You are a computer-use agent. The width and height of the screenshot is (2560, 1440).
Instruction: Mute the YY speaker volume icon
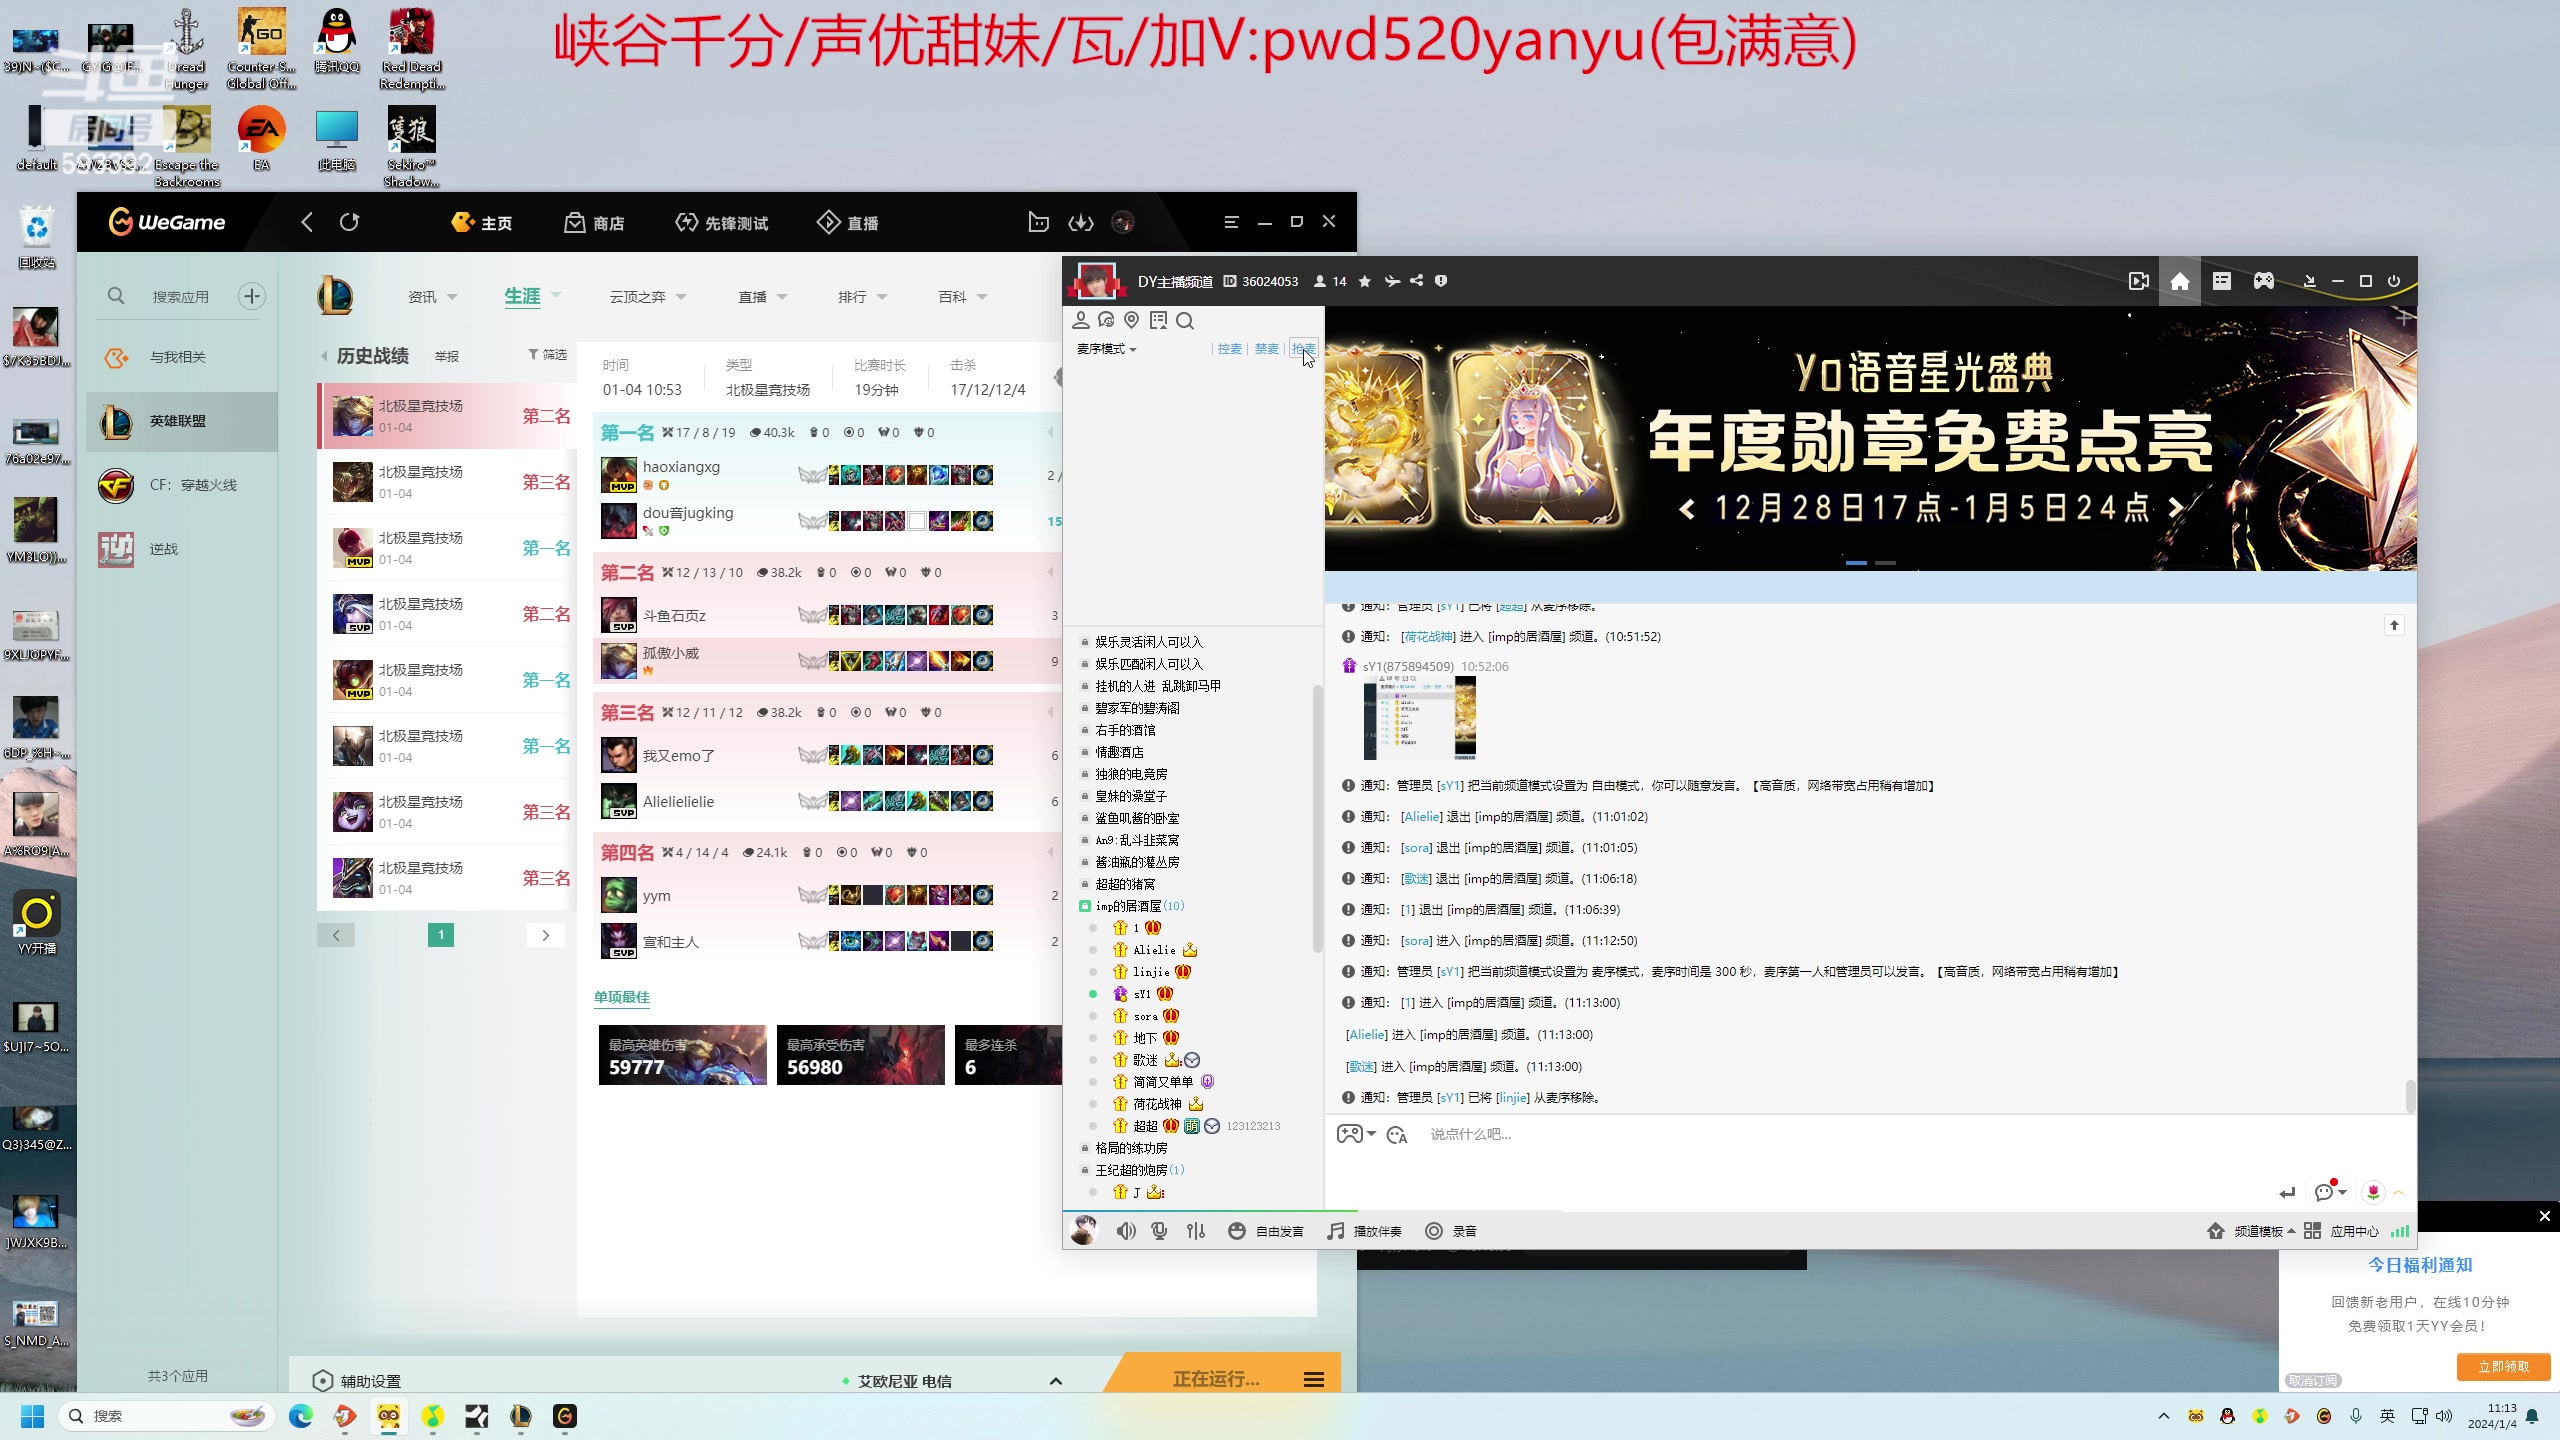(1126, 1231)
